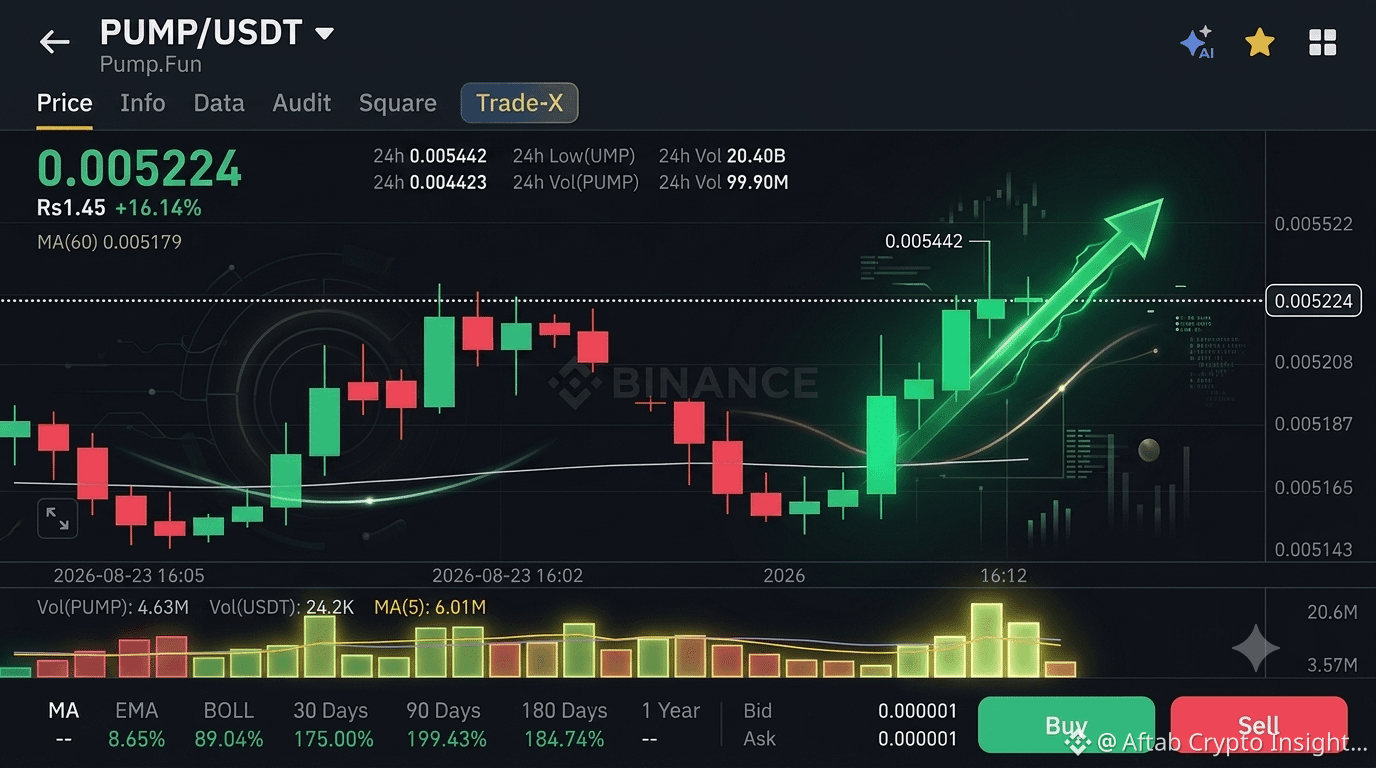Click the 24h 0.004423 stat
The width and height of the screenshot is (1376, 768).
430,182
